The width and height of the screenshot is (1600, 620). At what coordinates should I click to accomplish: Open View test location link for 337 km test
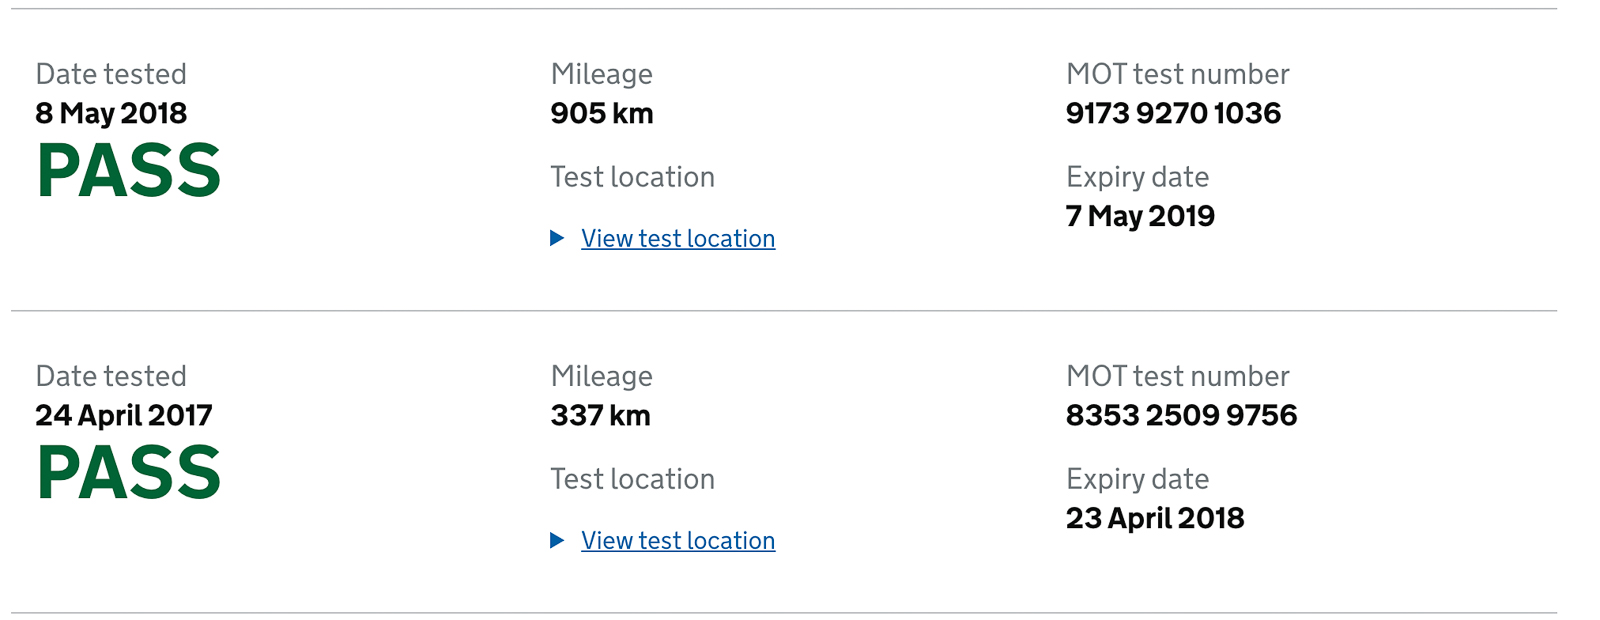pos(678,540)
